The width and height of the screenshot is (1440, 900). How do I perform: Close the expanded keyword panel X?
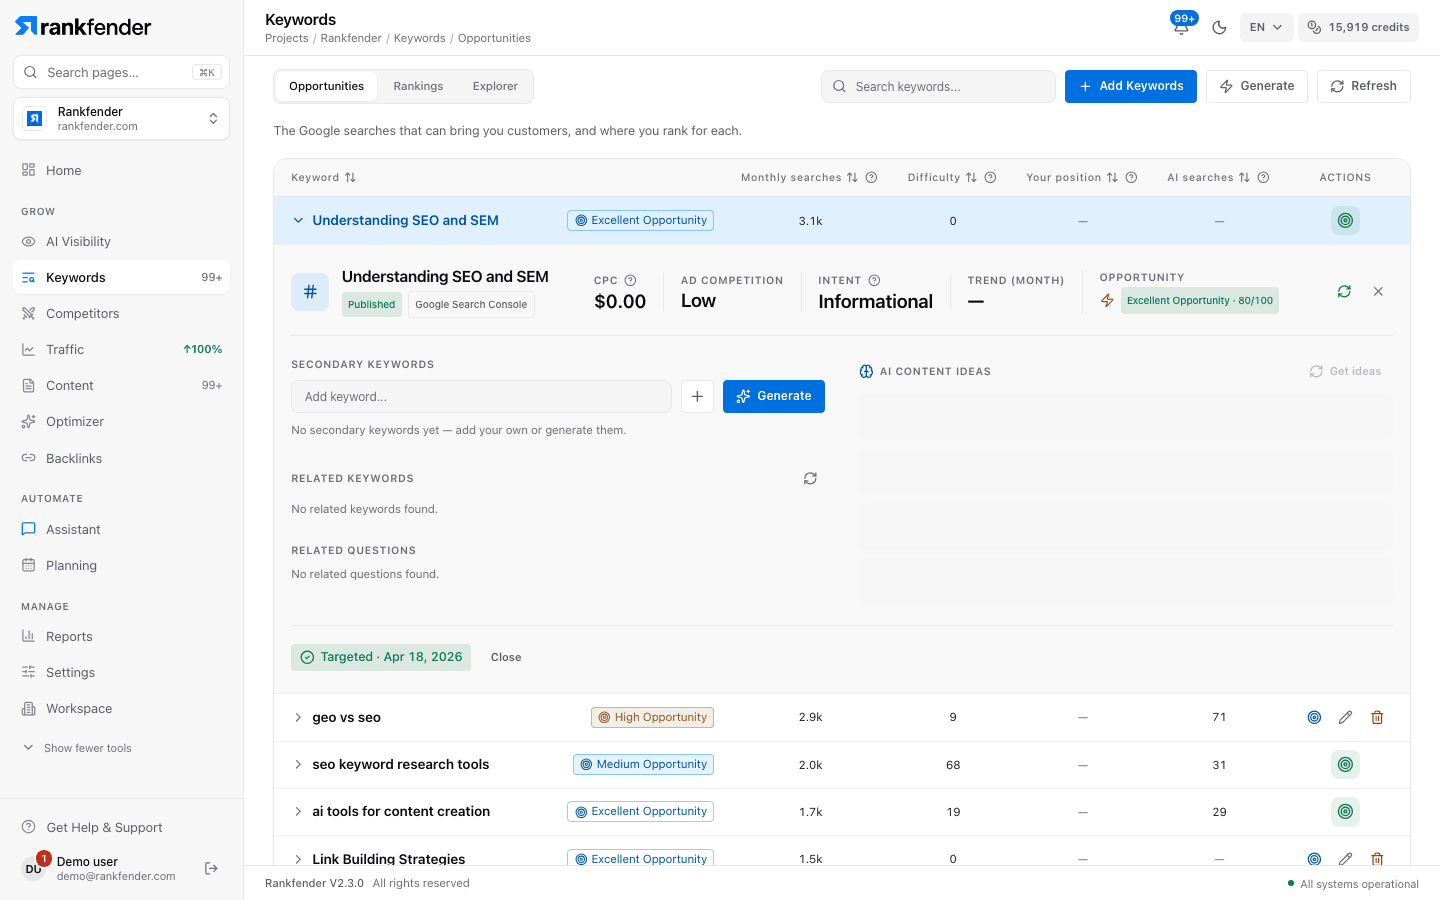[1378, 291]
